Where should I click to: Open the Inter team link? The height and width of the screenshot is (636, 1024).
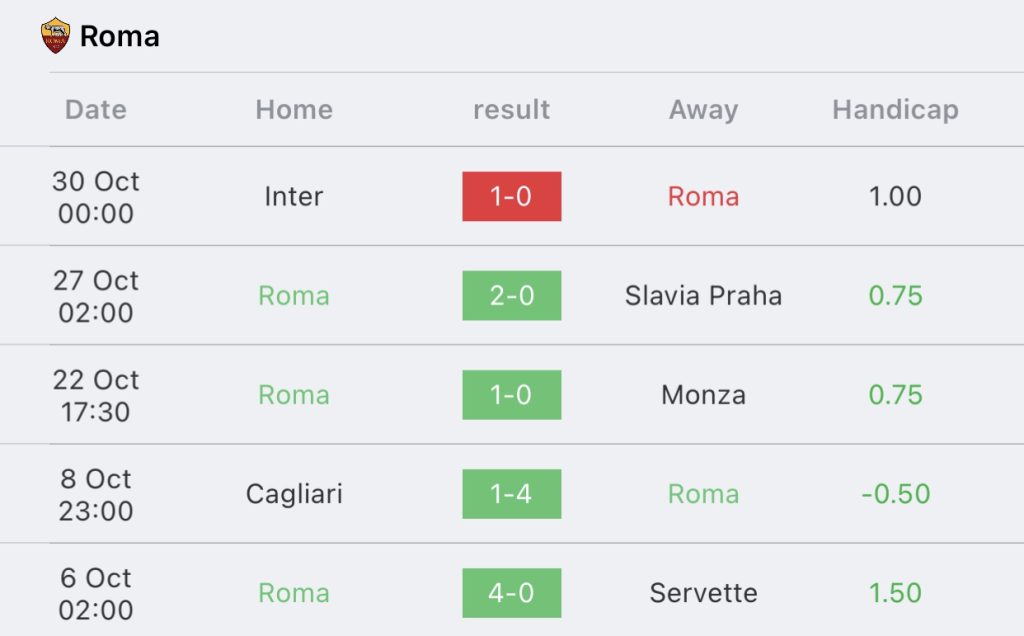(294, 196)
